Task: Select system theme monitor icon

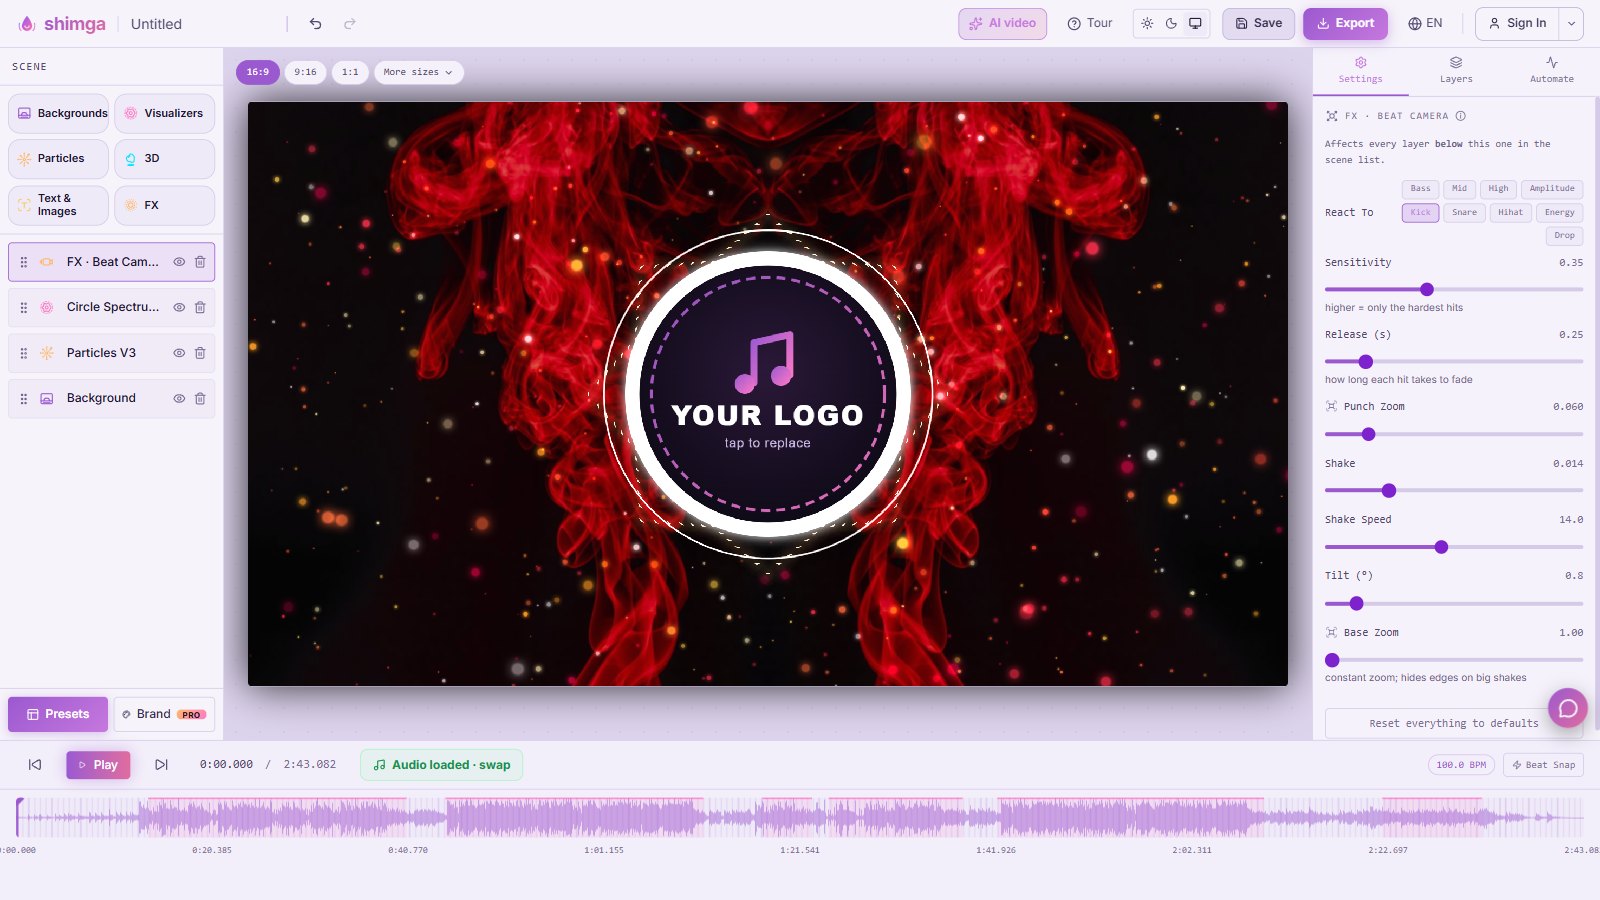Action: point(1195,23)
